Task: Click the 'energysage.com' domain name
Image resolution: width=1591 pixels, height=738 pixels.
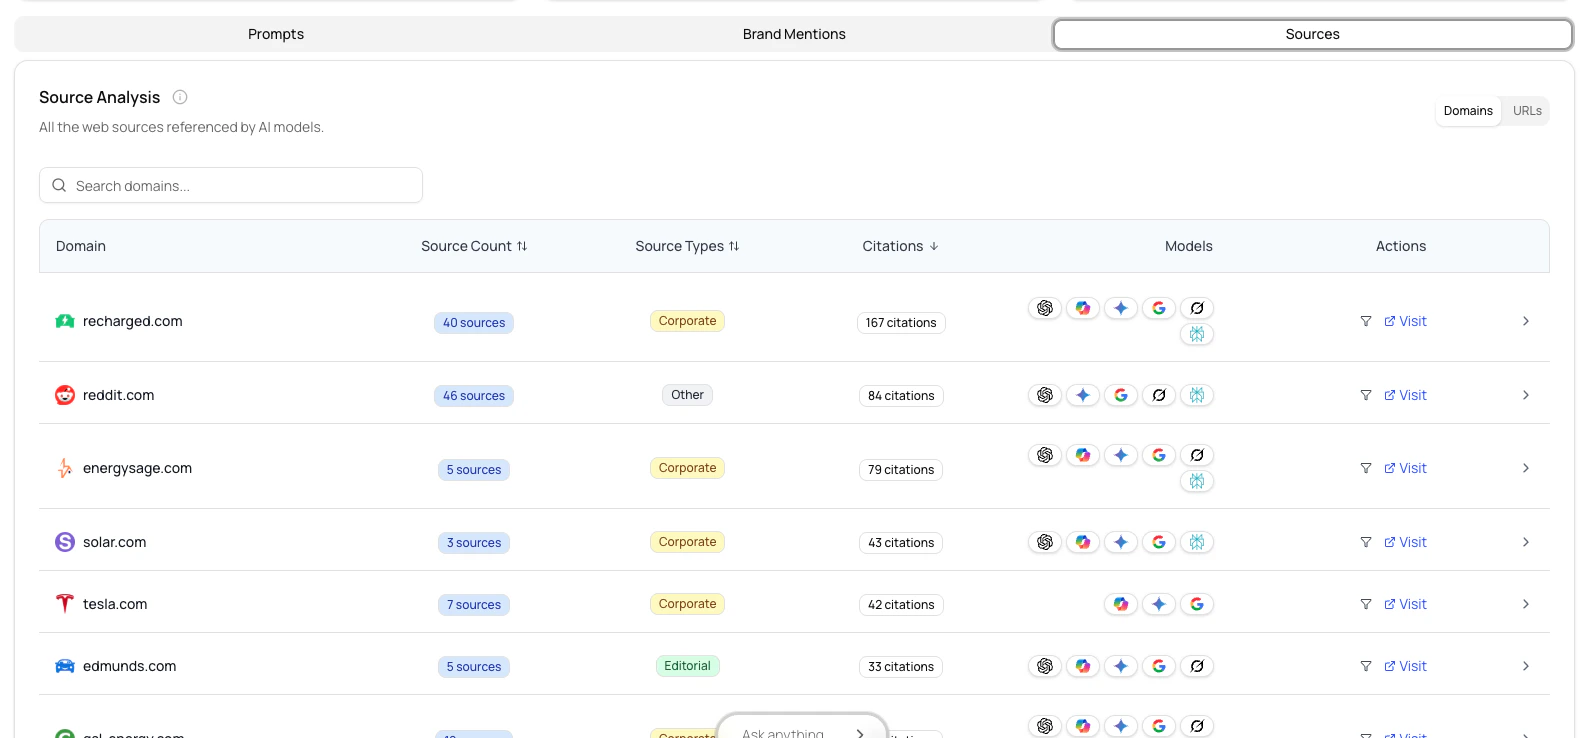Action: pos(137,468)
